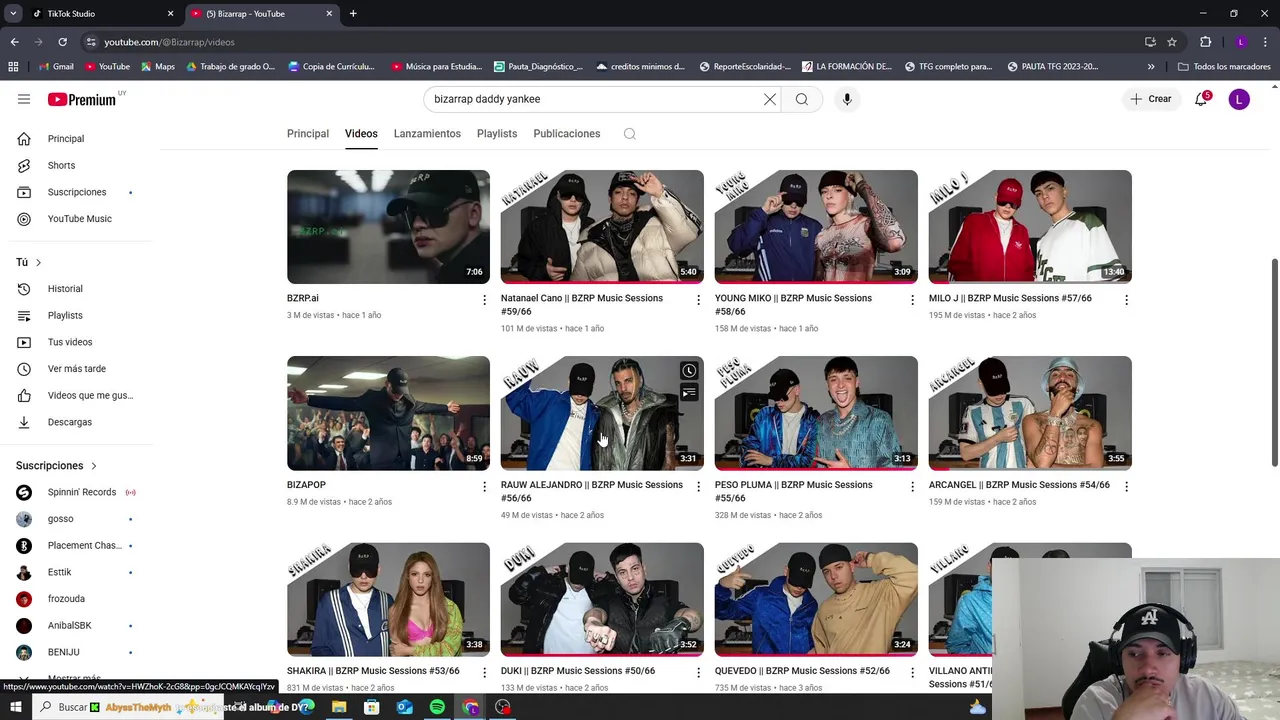
Task: Open options menu for BZRP.ai video
Action: pos(484,300)
